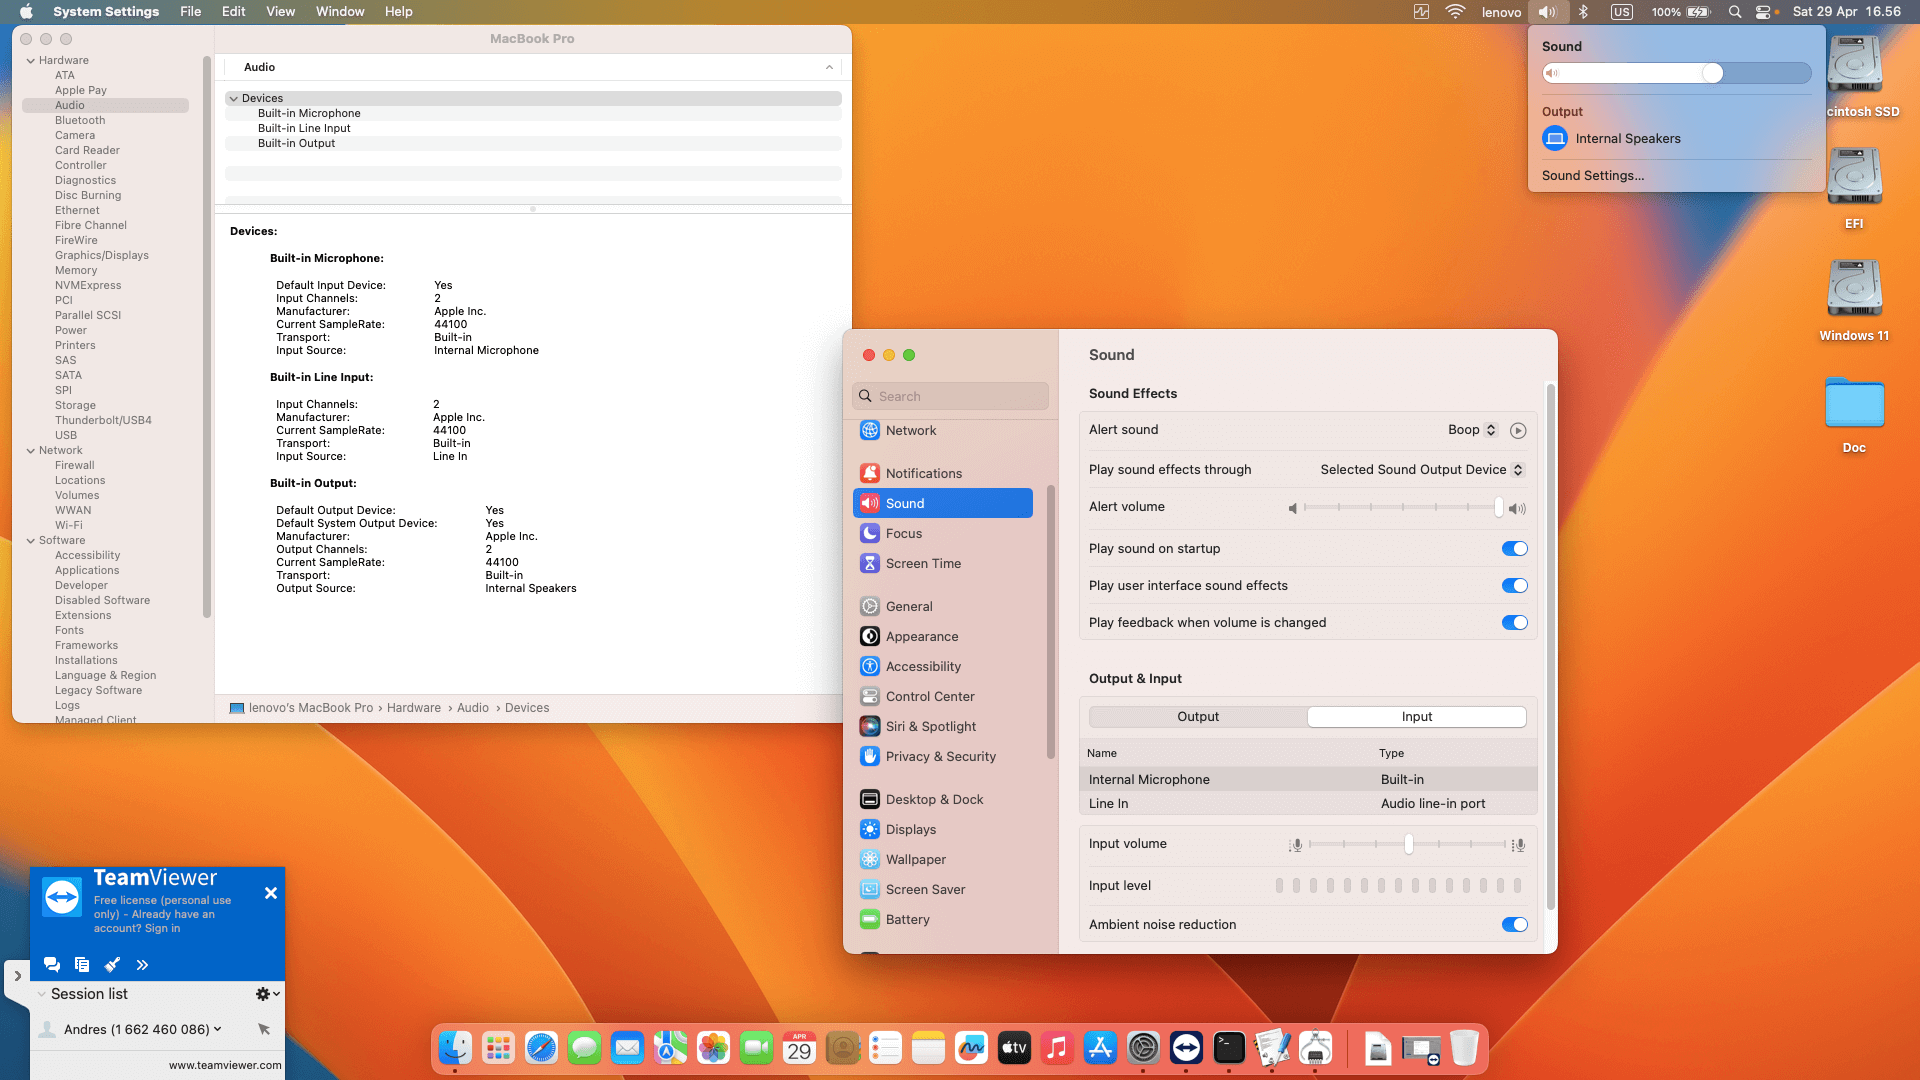1920x1080 pixels.
Task: Collapse the Software tree in System Information
Action: [x=31, y=541]
